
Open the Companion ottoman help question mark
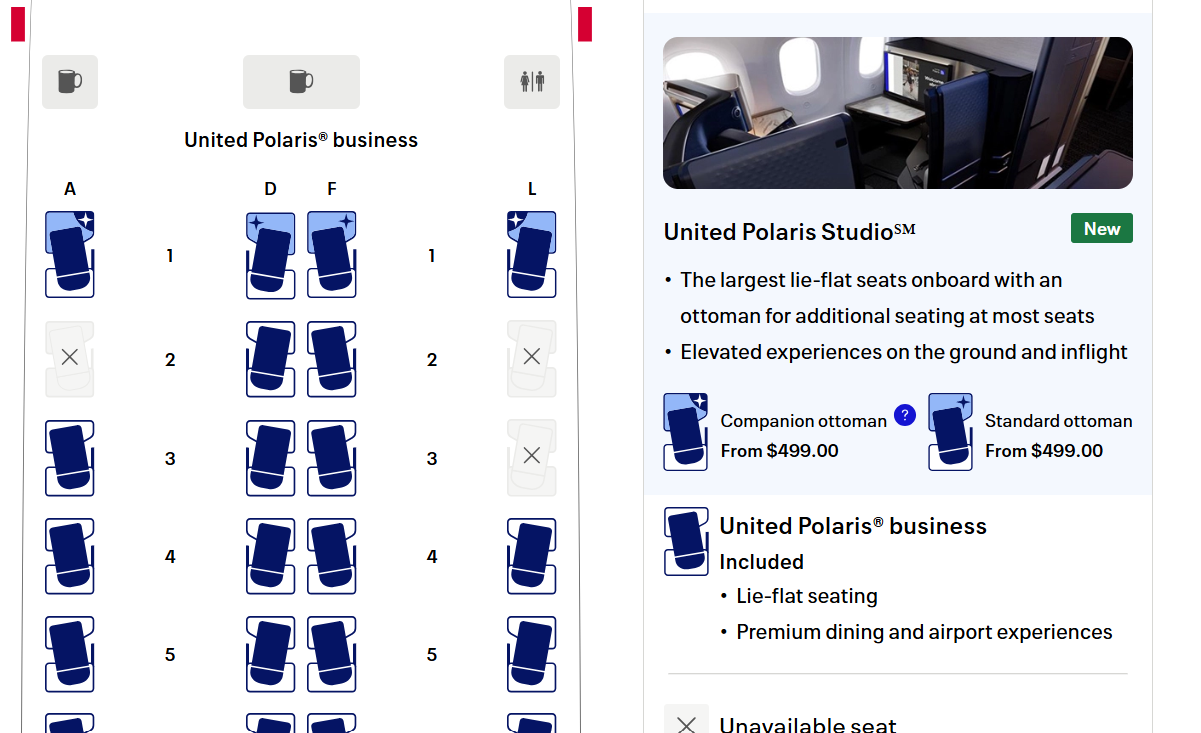(904, 414)
